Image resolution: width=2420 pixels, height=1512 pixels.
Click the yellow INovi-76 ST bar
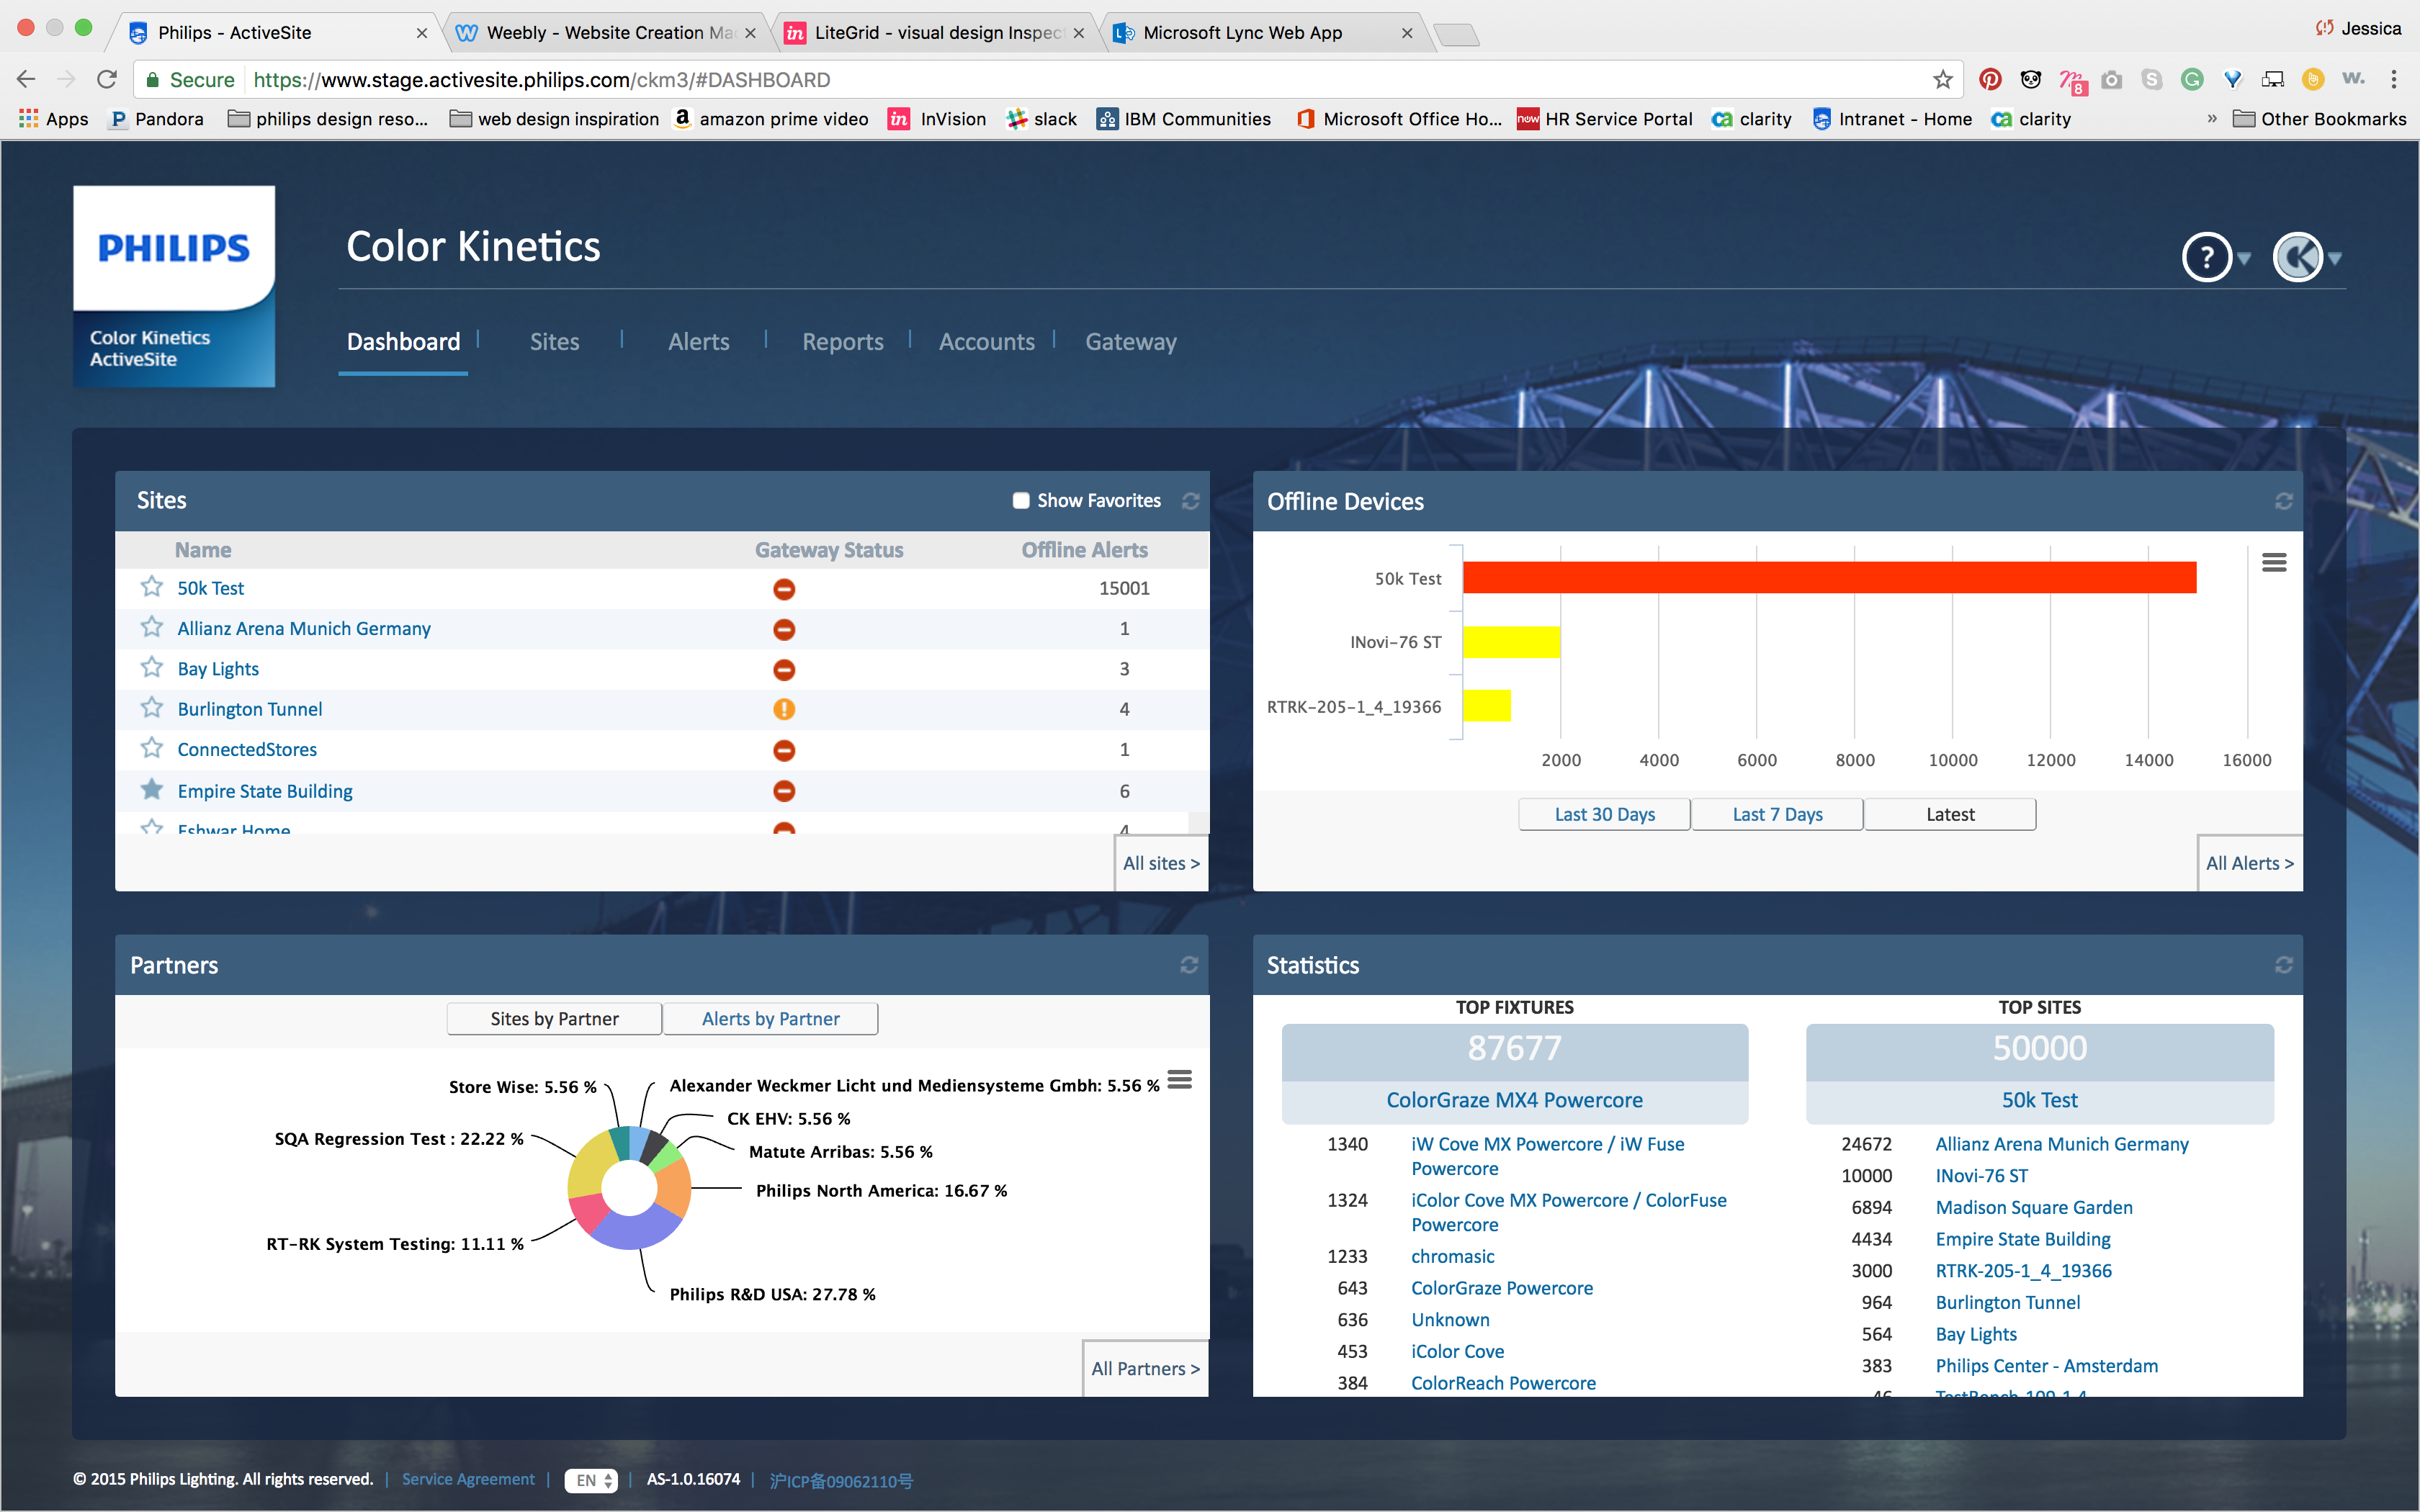coord(1511,642)
